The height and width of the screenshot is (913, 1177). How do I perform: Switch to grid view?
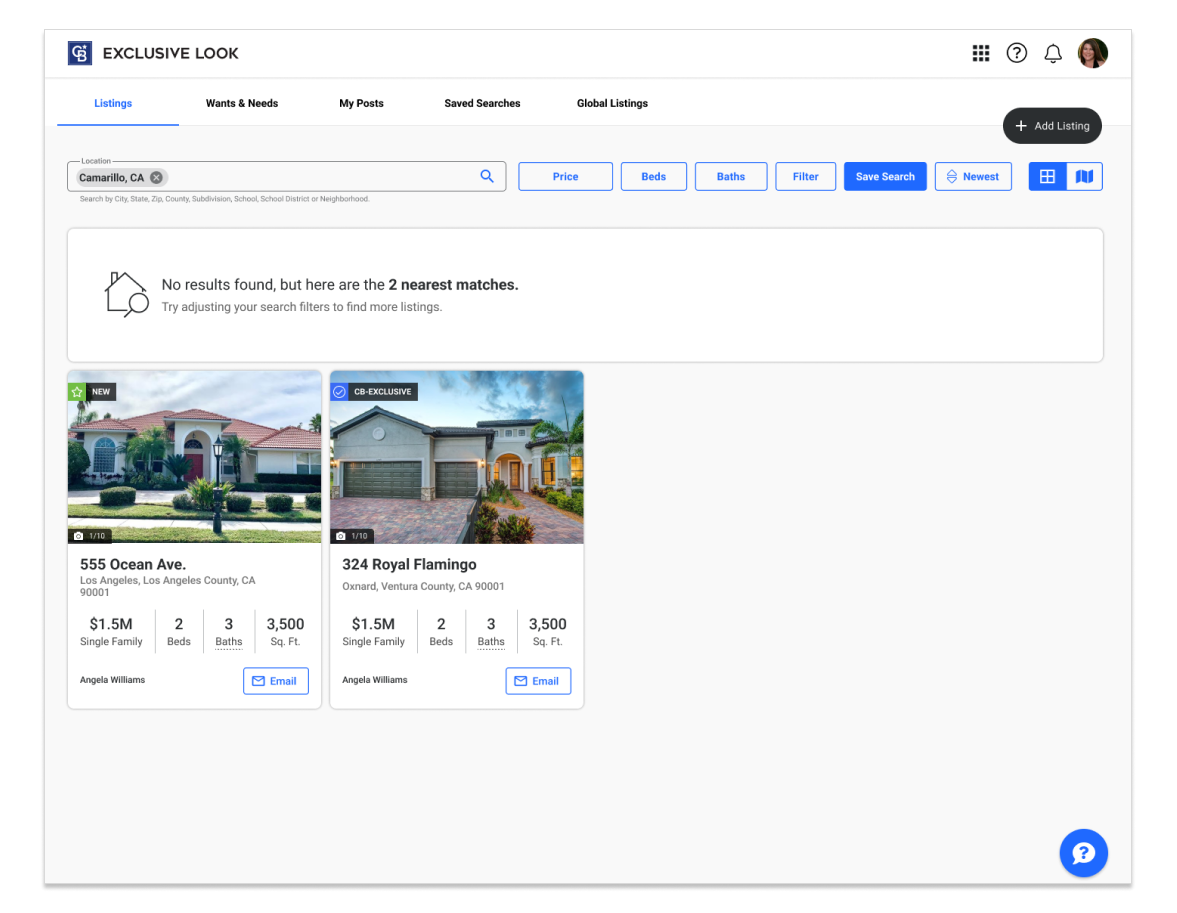[1047, 176]
